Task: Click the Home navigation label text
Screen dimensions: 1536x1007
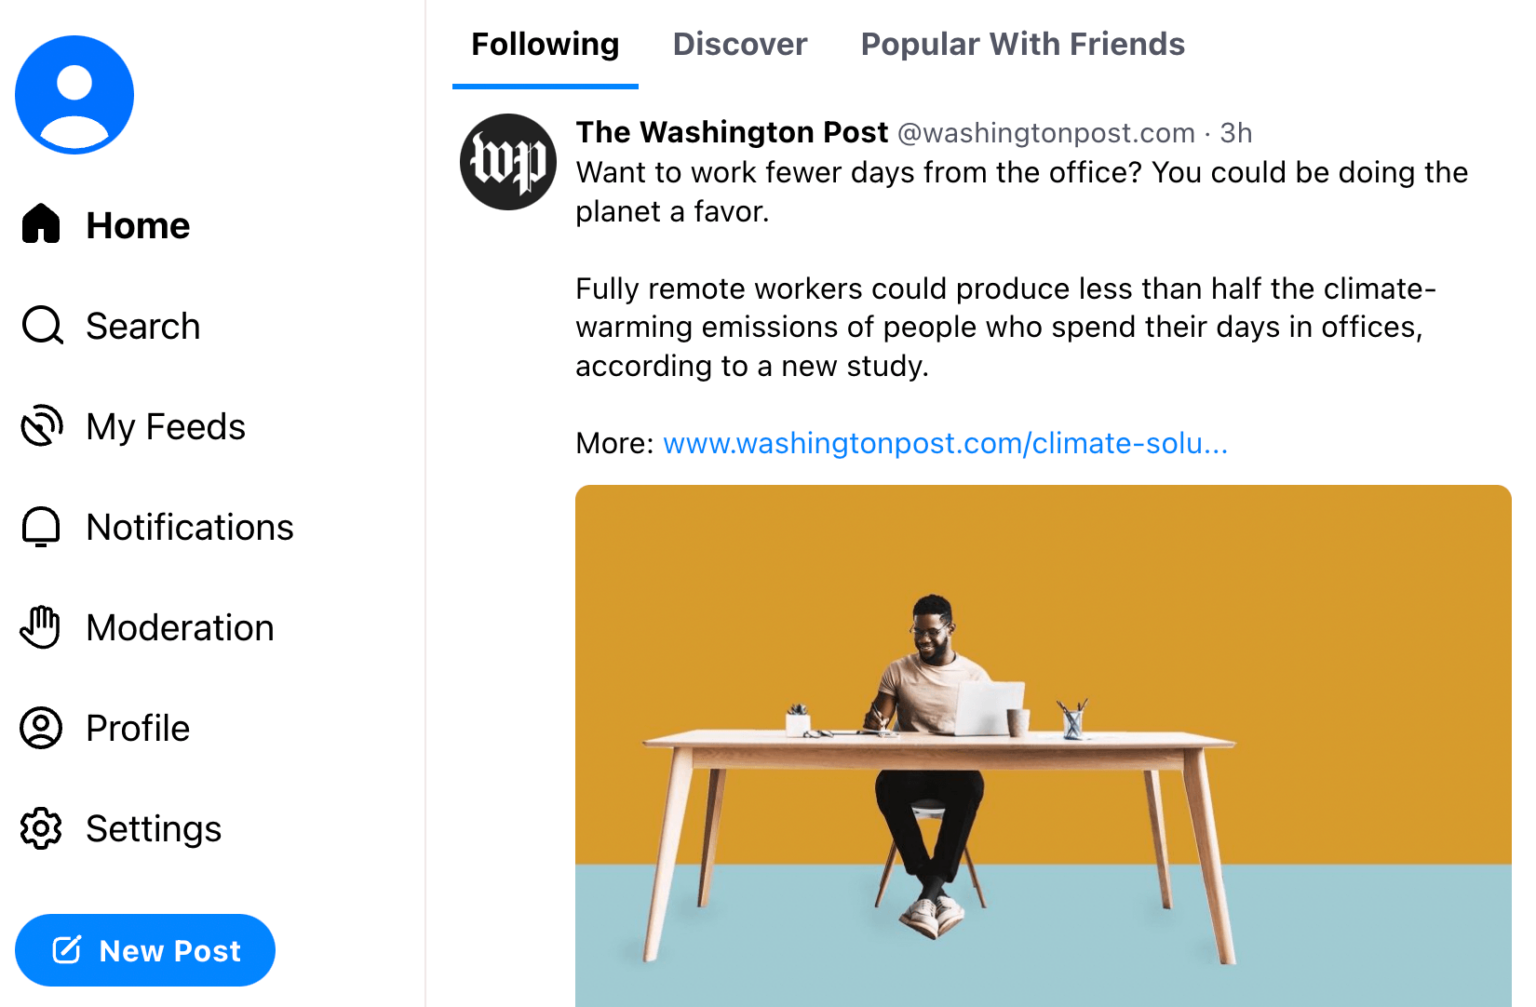Action: pyautogui.click(x=137, y=224)
